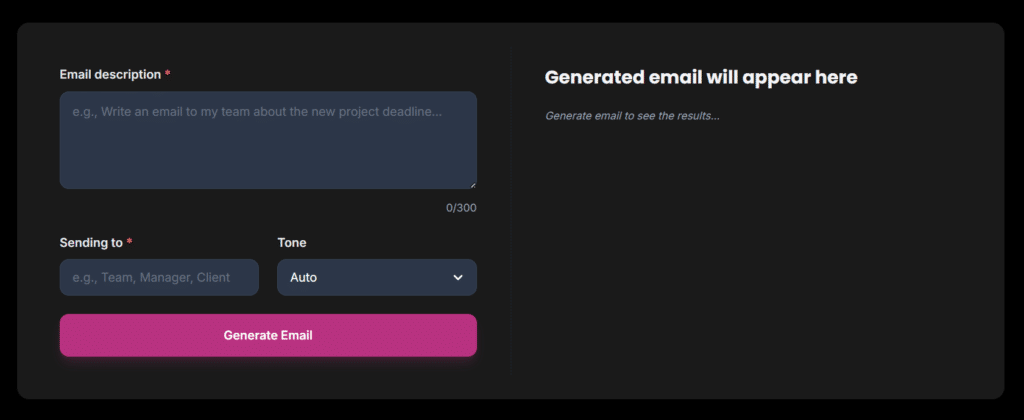Open the Tone dropdown
Image resolution: width=1024 pixels, height=420 pixels.
point(376,277)
